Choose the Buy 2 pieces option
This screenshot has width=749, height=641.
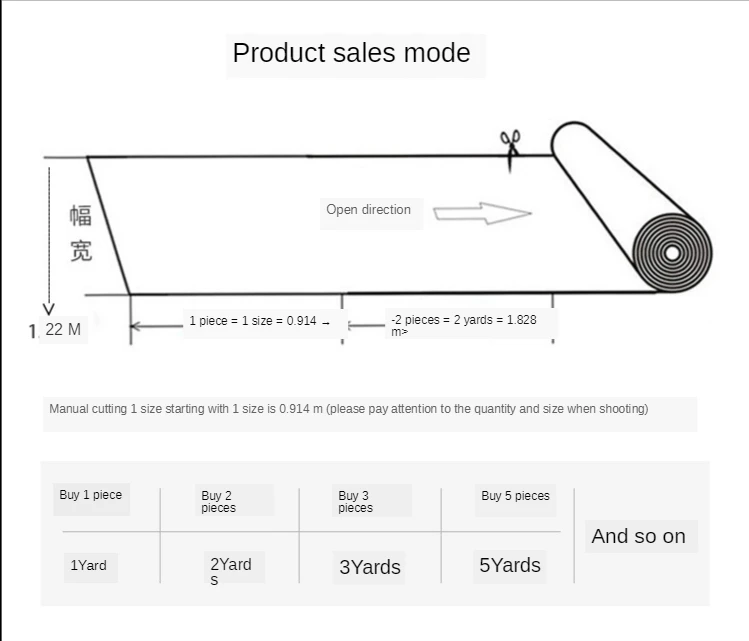pyautogui.click(x=219, y=502)
